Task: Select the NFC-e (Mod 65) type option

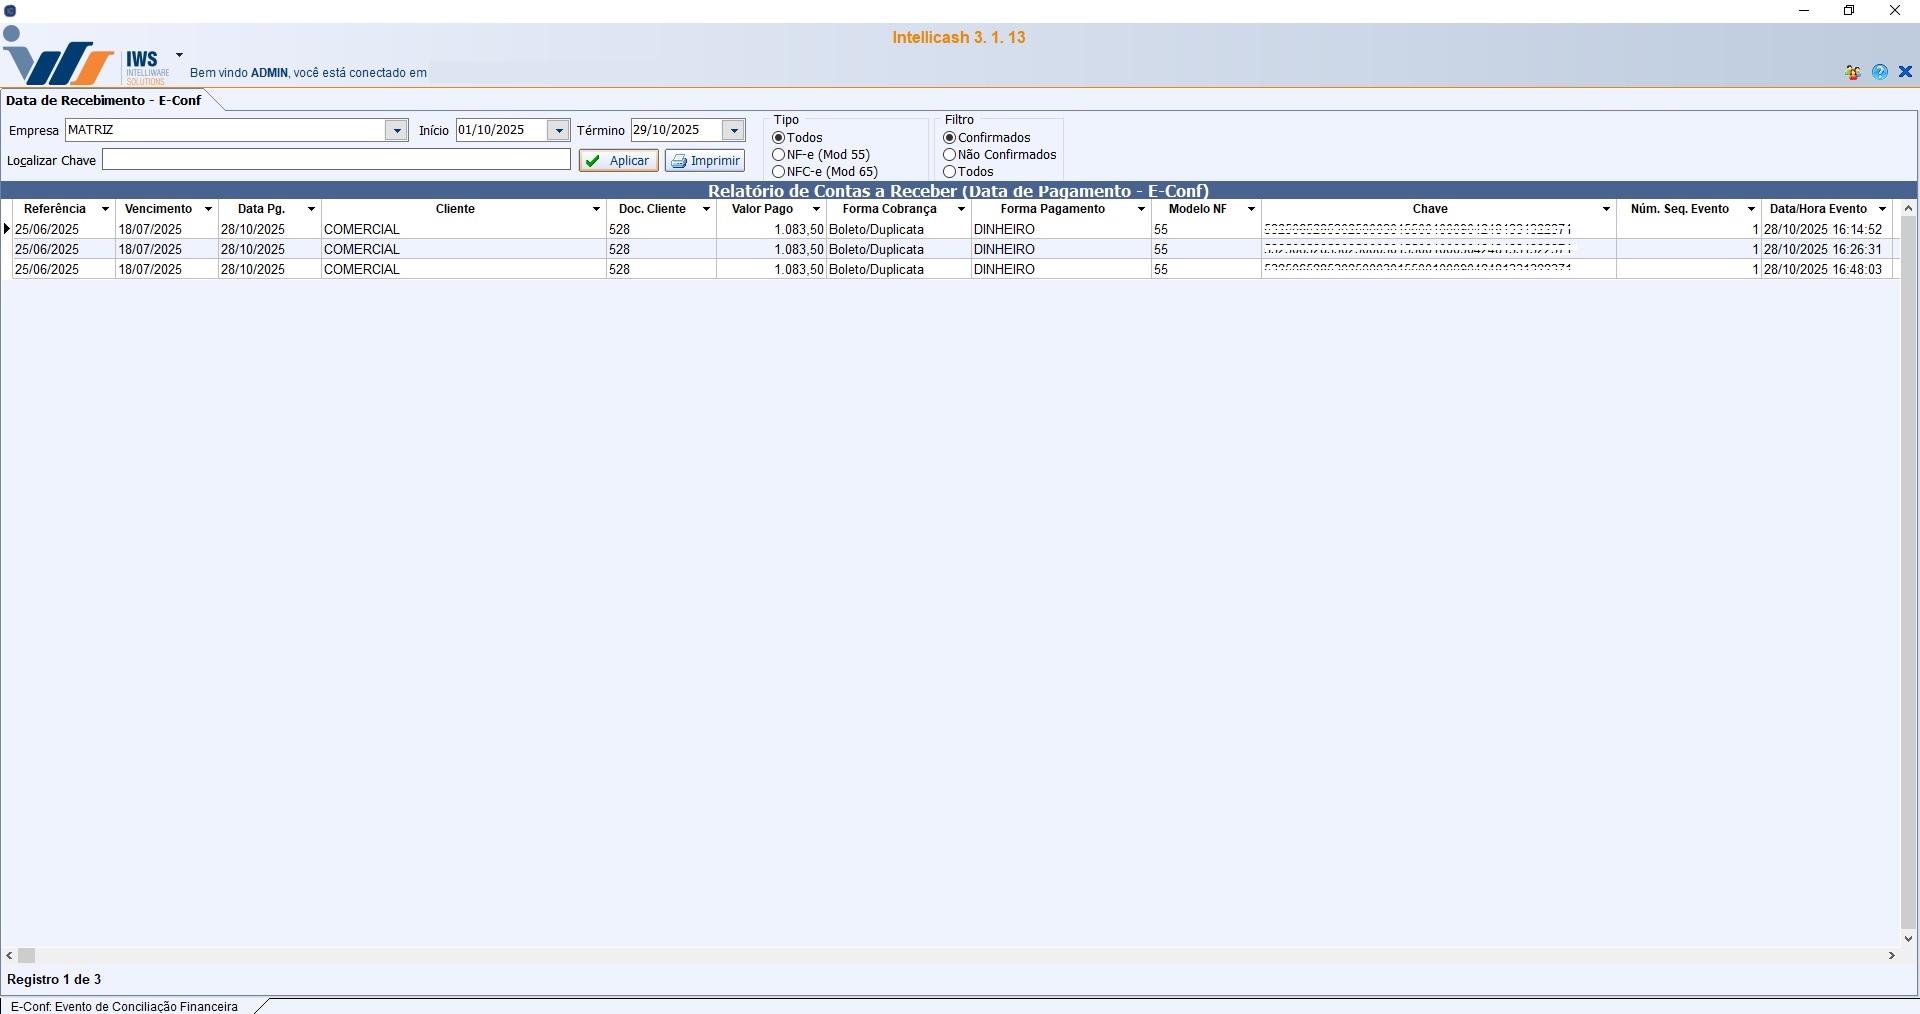Action: click(x=778, y=172)
